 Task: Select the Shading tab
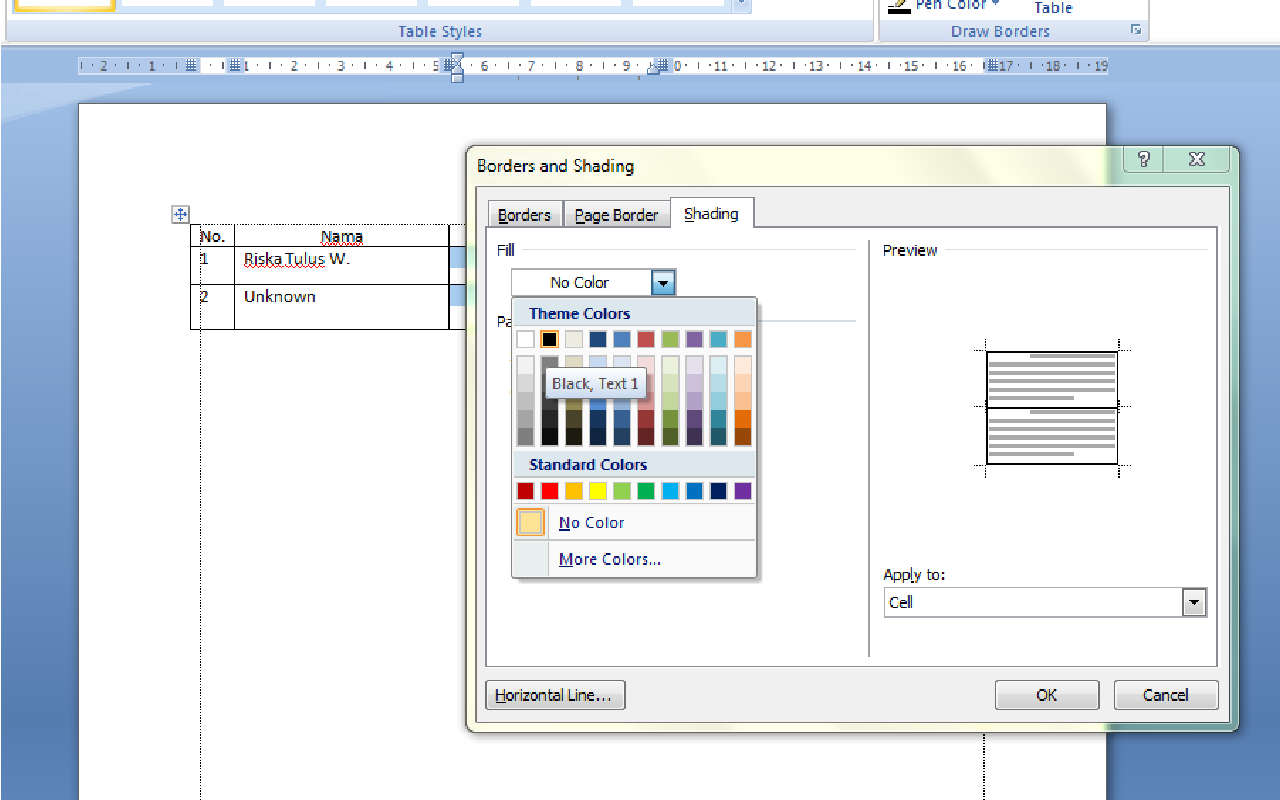(712, 214)
